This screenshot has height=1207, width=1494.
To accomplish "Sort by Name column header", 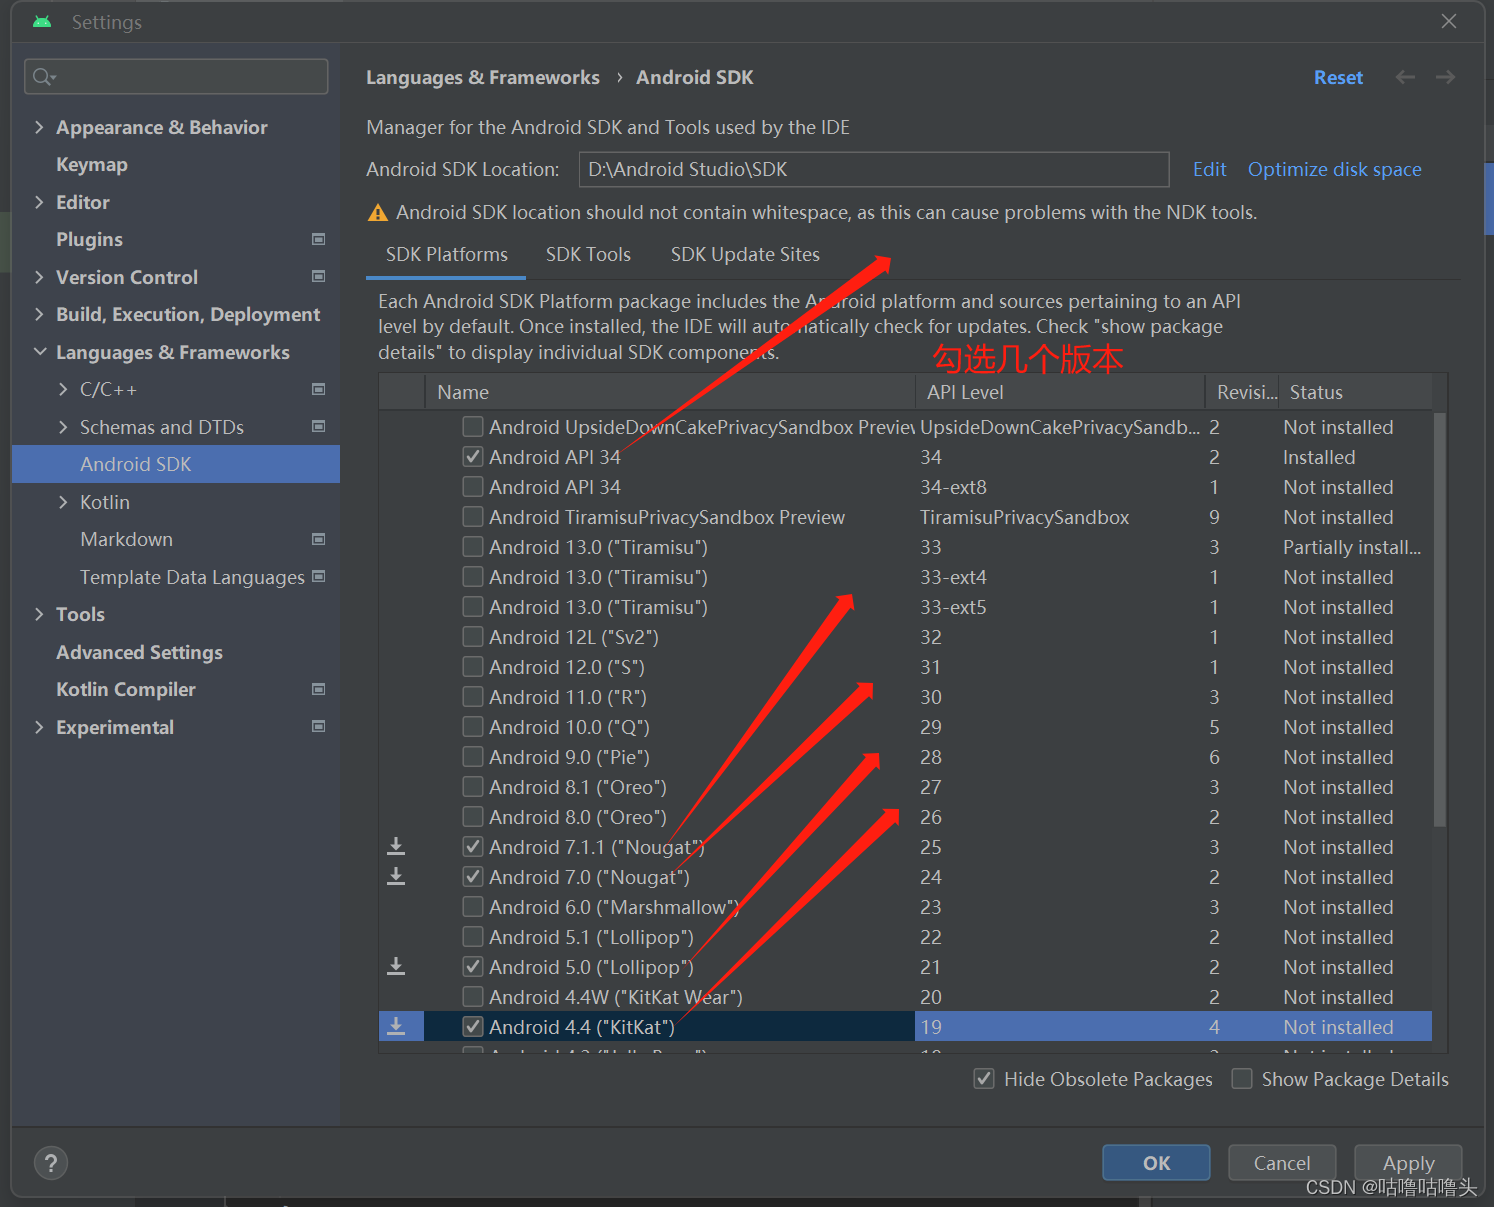I will [670, 392].
